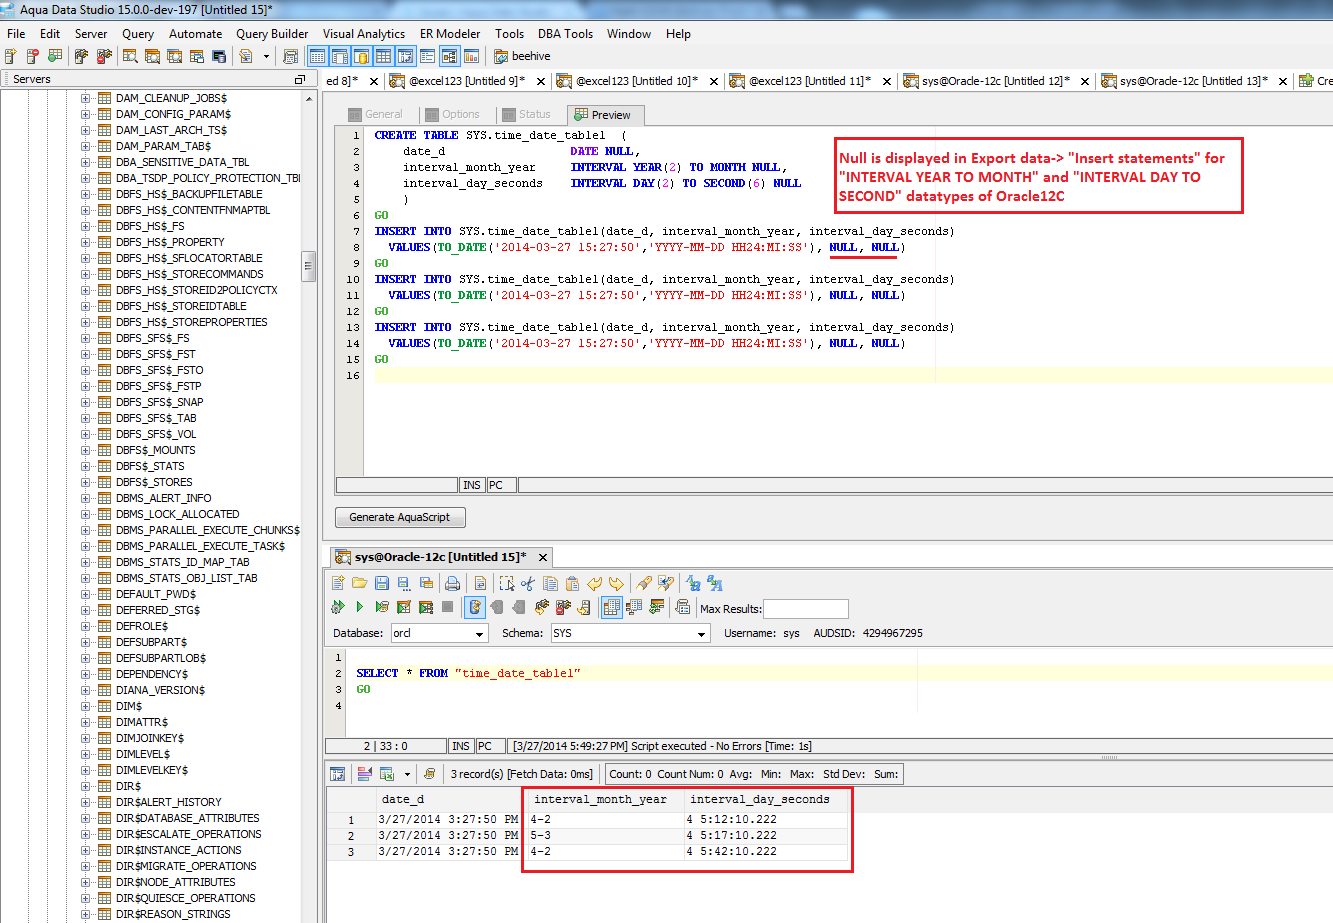The width and height of the screenshot is (1333, 923).
Task: Close the sys@Oracle-12c [Untitled 15] tab
Action: (543, 557)
